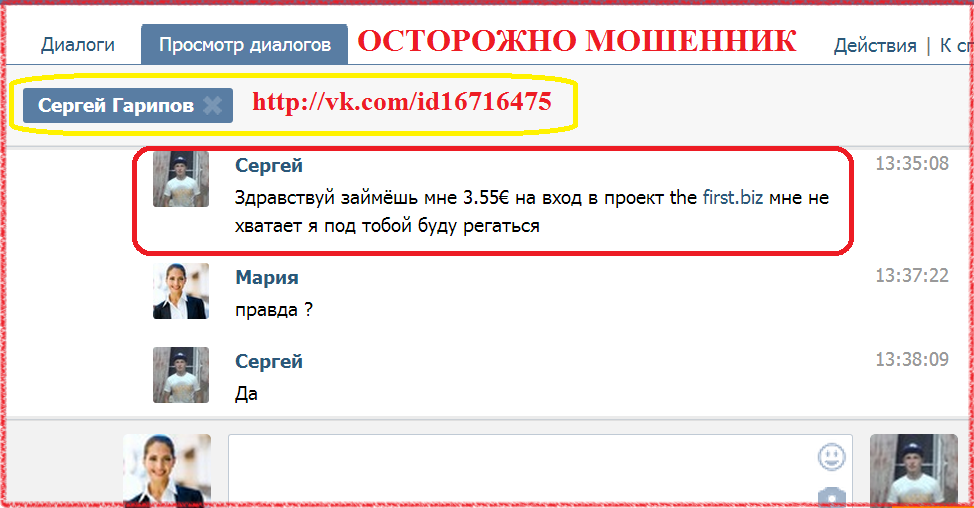Viewport: 974px width, 508px height.
Task: Open Сергей's avatar in the first message
Action: 181,179
